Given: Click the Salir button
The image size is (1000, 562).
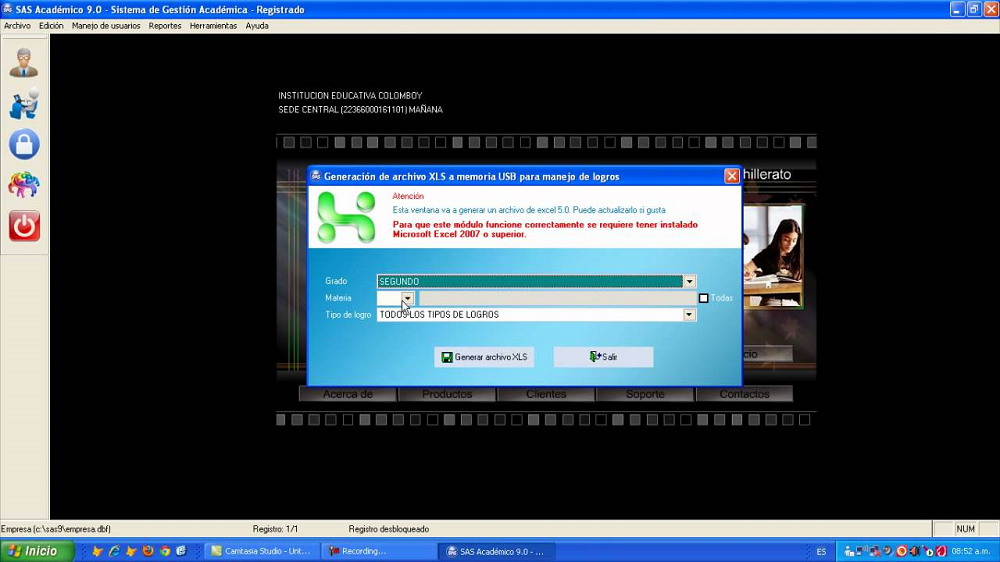Looking at the screenshot, I should 603,357.
